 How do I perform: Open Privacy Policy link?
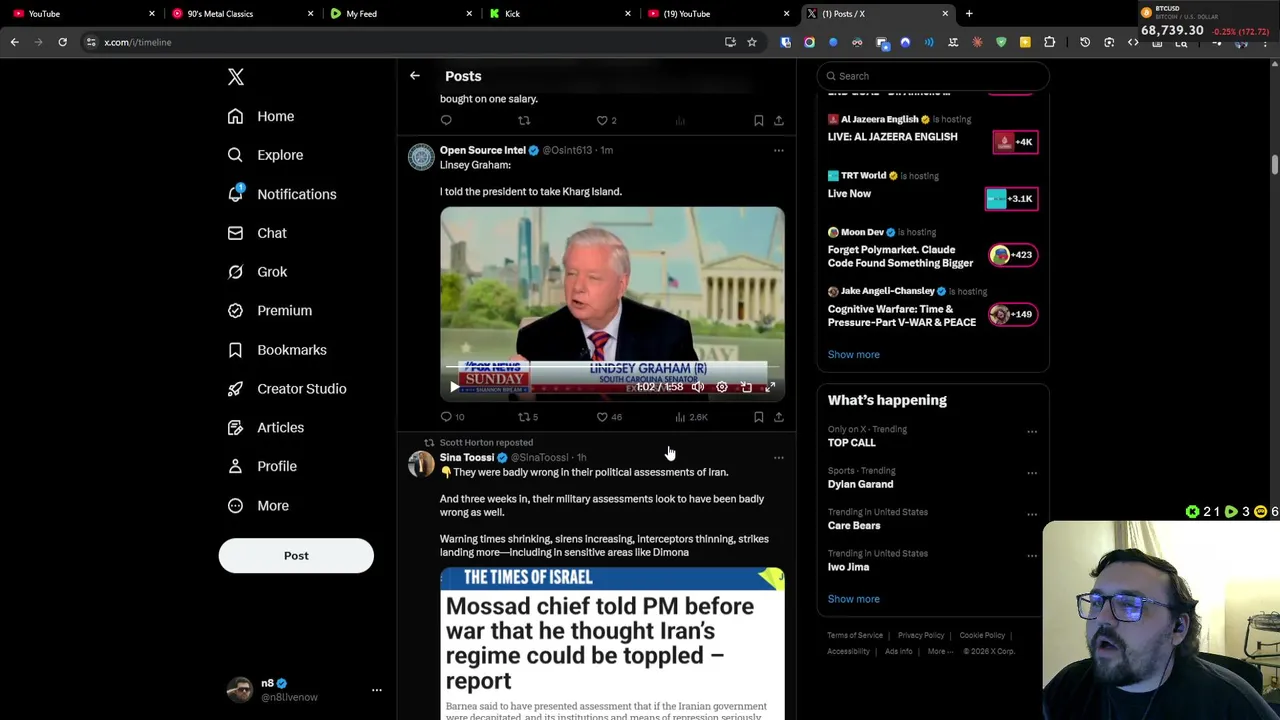coord(921,636)
